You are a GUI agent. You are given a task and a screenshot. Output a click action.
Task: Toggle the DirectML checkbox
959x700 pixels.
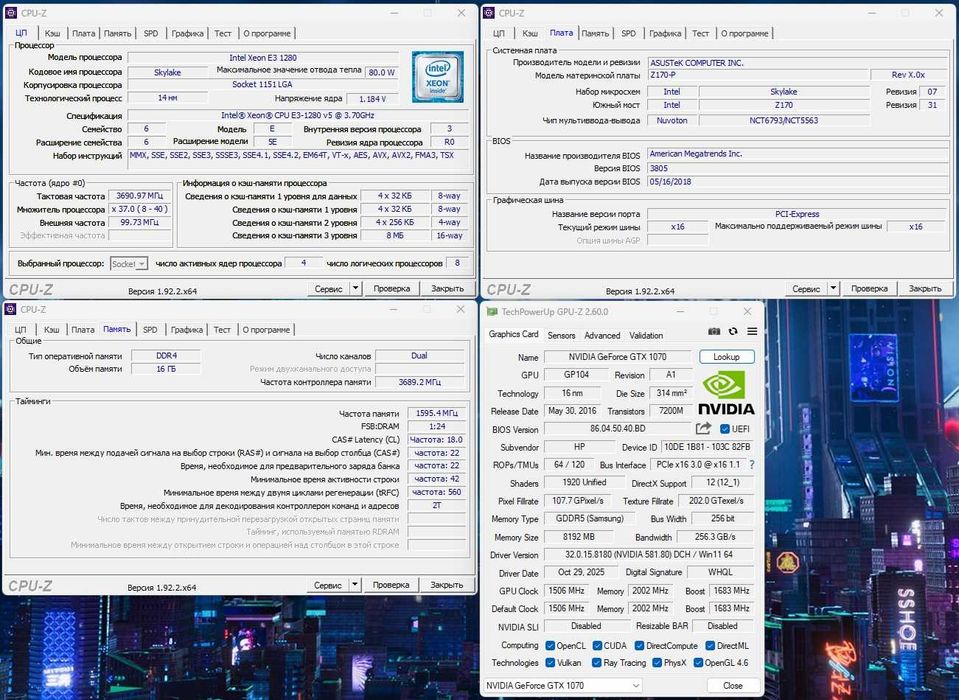[710, 646]
